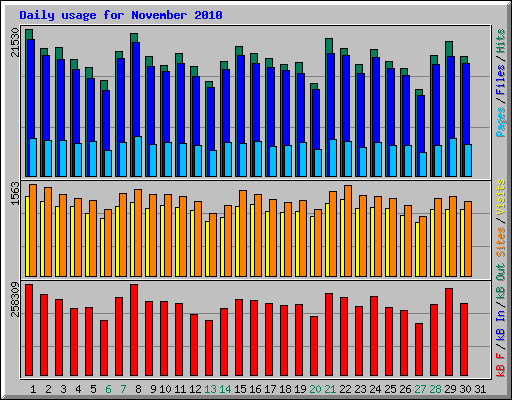Screen dimensions: 512x400
Task: Click day label 29 on x-axis
Action: pyautogui.click(x=450, y=389)
